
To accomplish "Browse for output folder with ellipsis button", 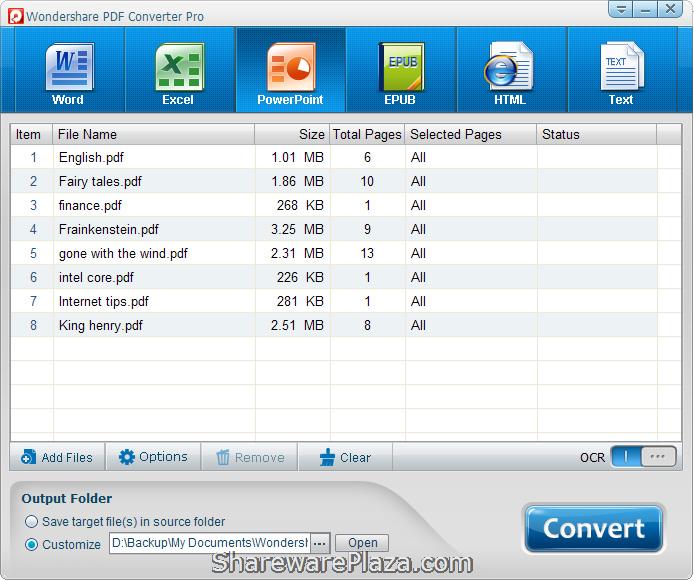I will pyautogui.click(x=320, y=543).
